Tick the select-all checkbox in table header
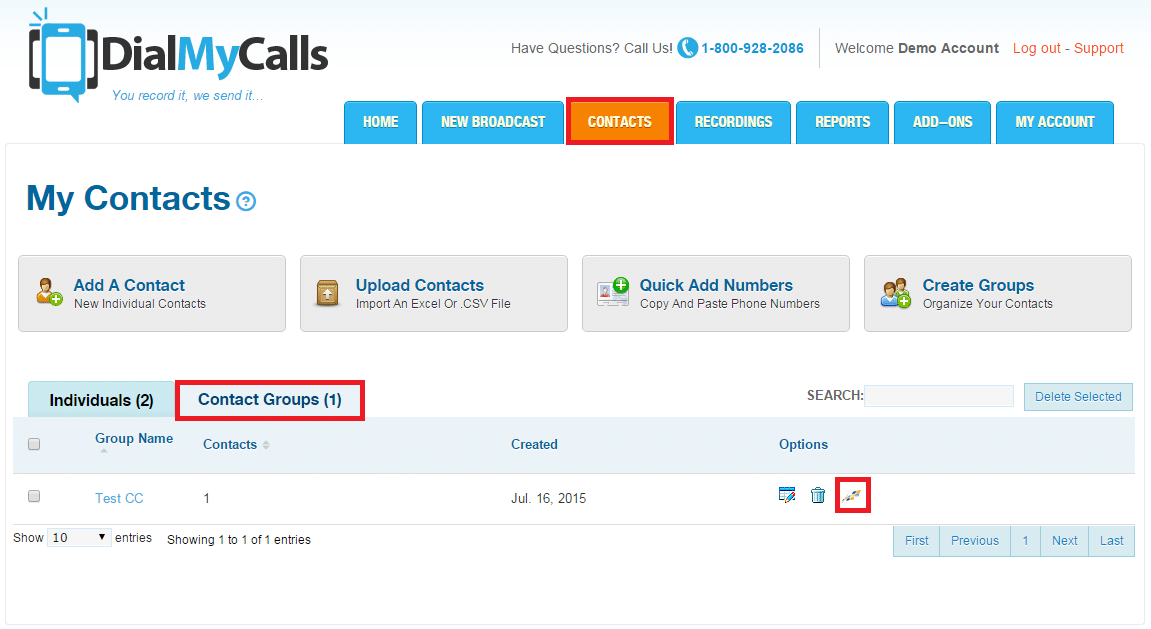The image size is (1151, 629). pyautogui.click(x=34, y=444)
